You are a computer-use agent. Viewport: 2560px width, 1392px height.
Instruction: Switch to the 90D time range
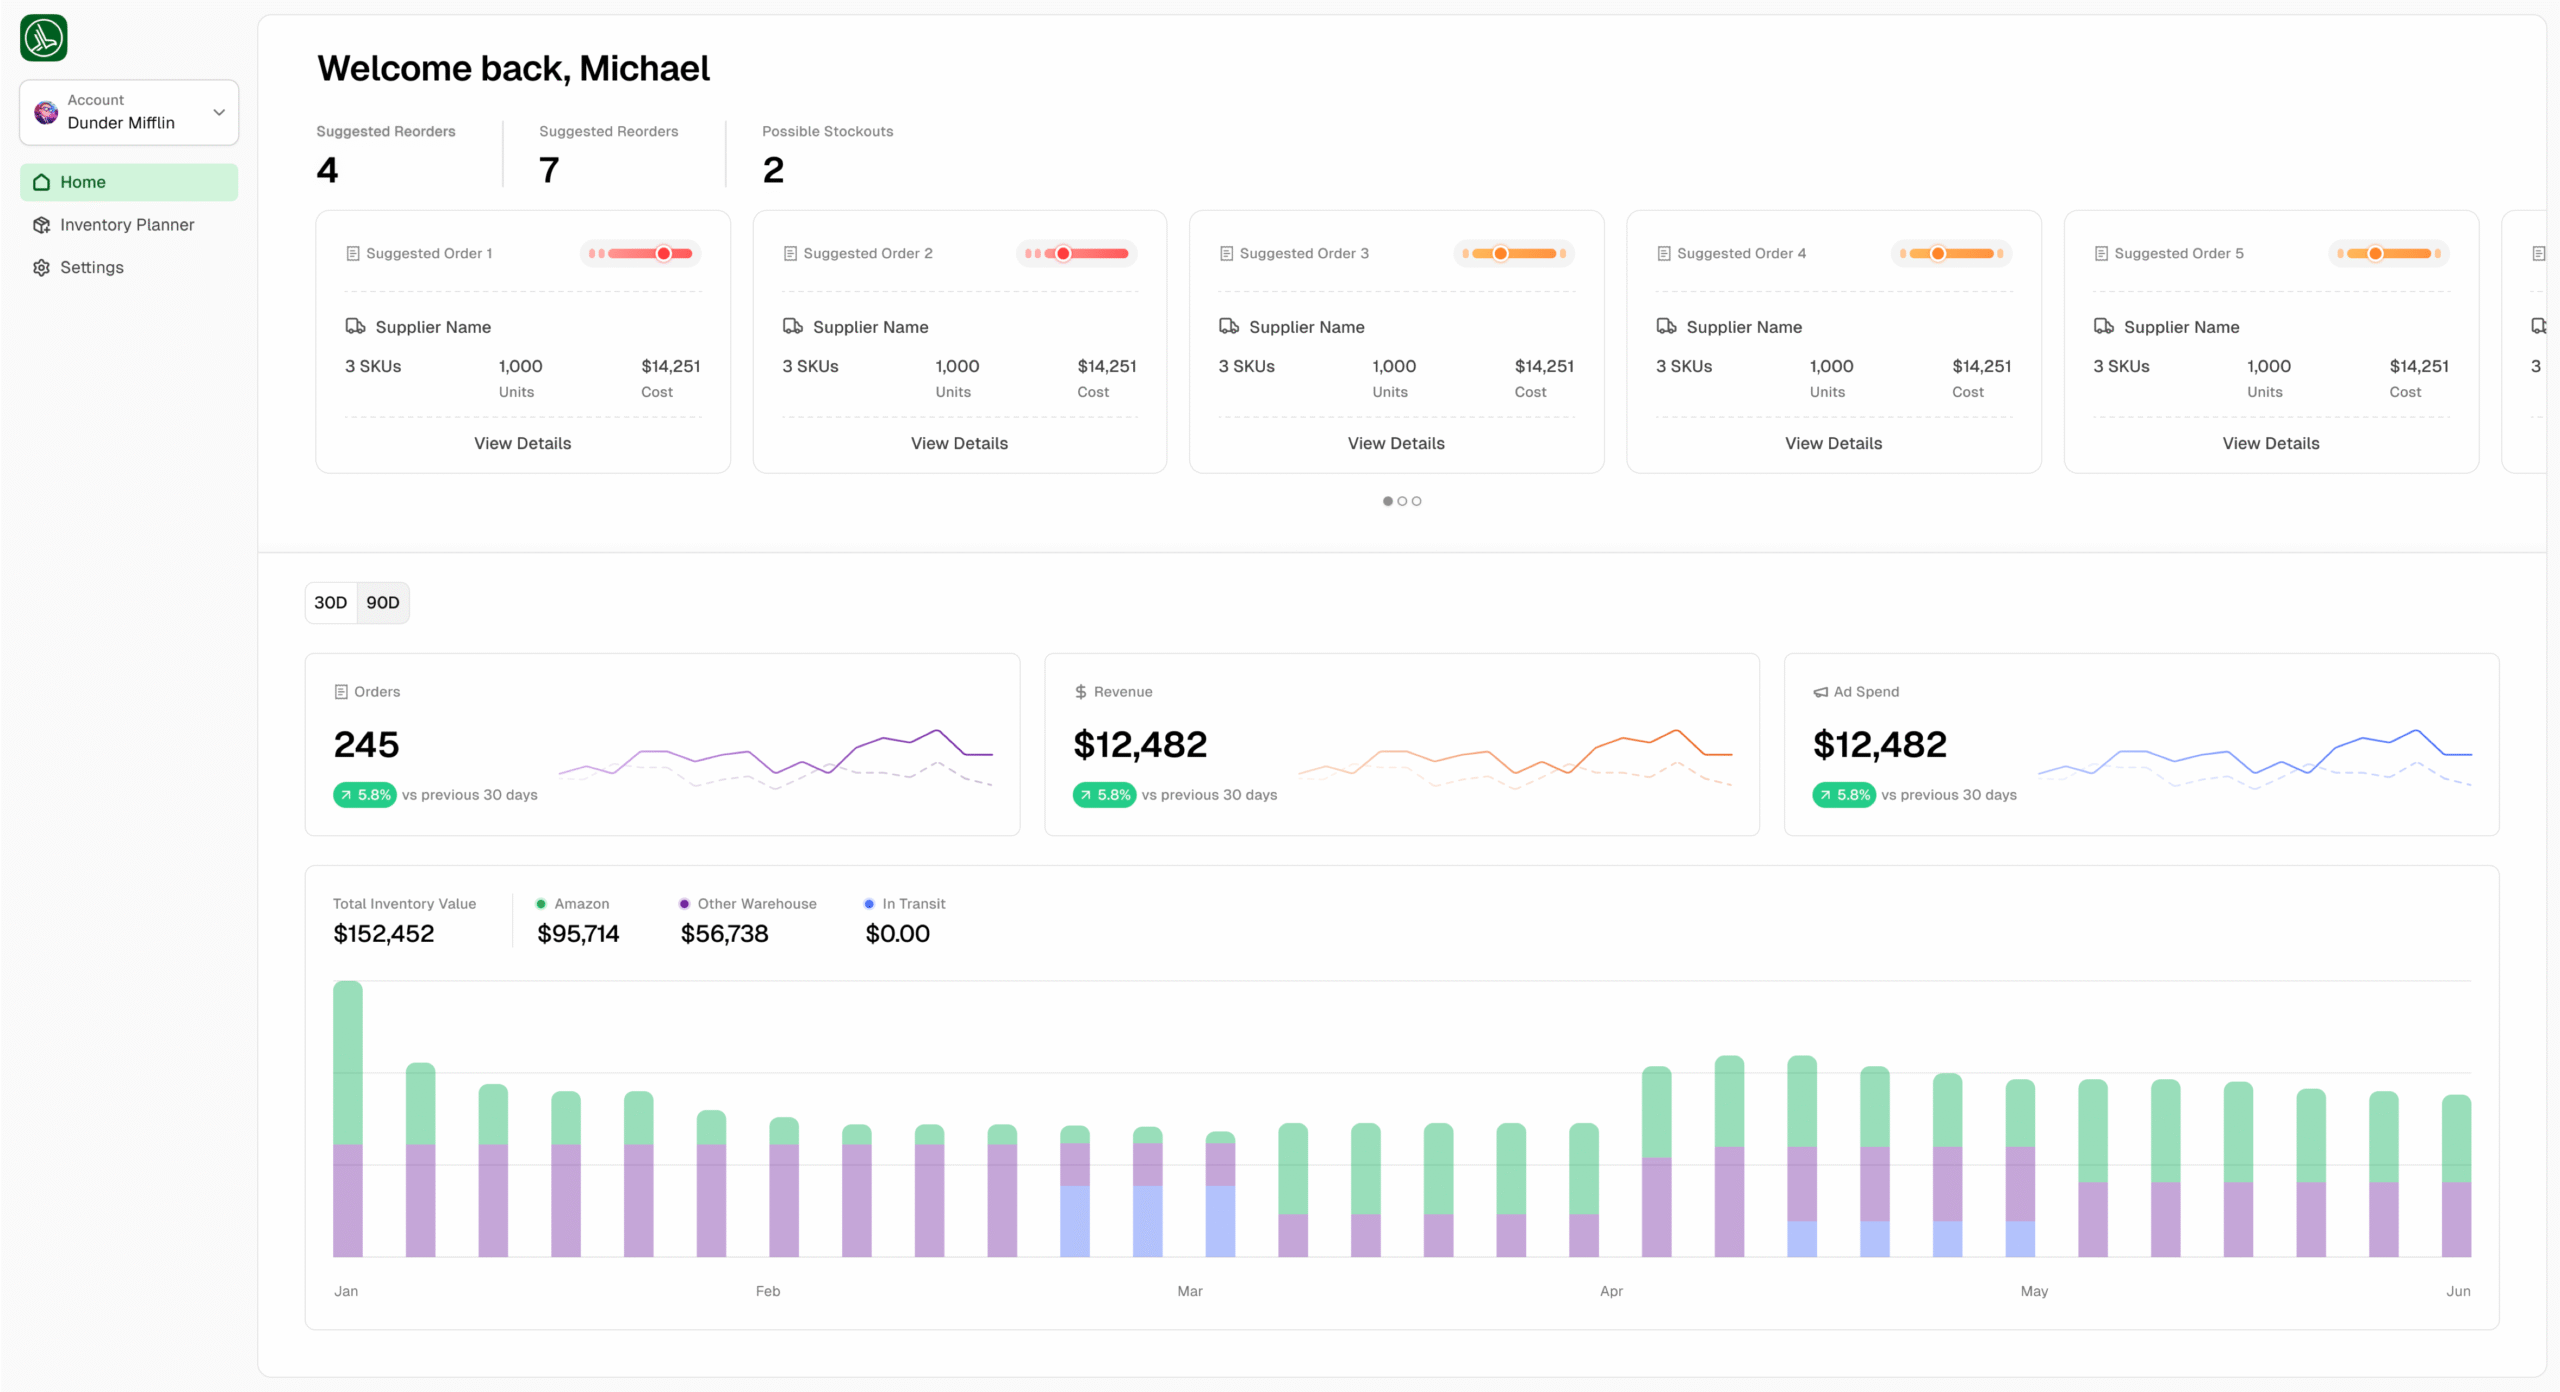pyautogui.click(x=383, y=603)
